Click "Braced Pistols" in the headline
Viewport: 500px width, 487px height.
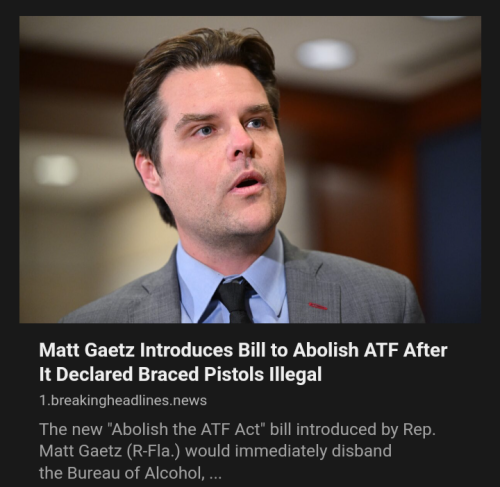point(201,374)
